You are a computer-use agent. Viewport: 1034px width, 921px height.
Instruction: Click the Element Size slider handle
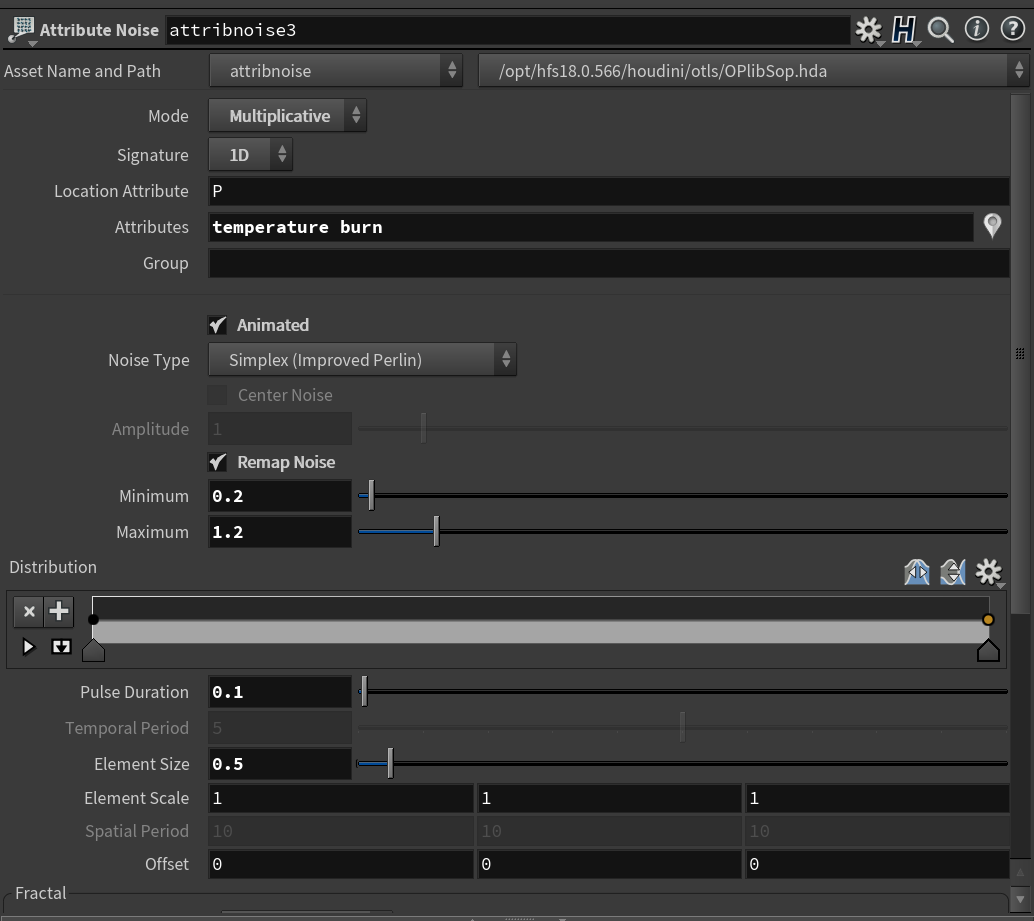(x=390, y=763)
